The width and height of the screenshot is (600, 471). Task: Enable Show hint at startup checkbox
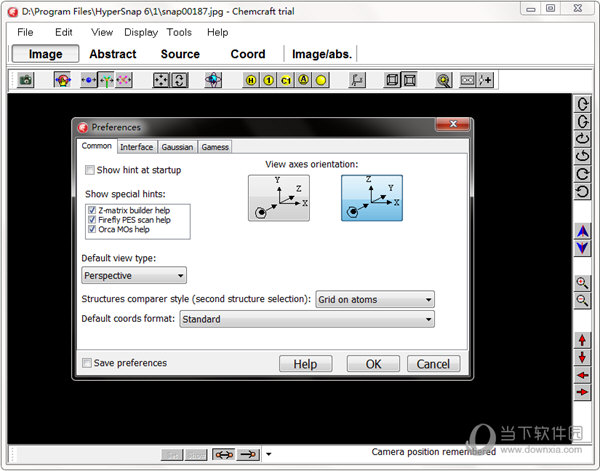tap(90, 170)
